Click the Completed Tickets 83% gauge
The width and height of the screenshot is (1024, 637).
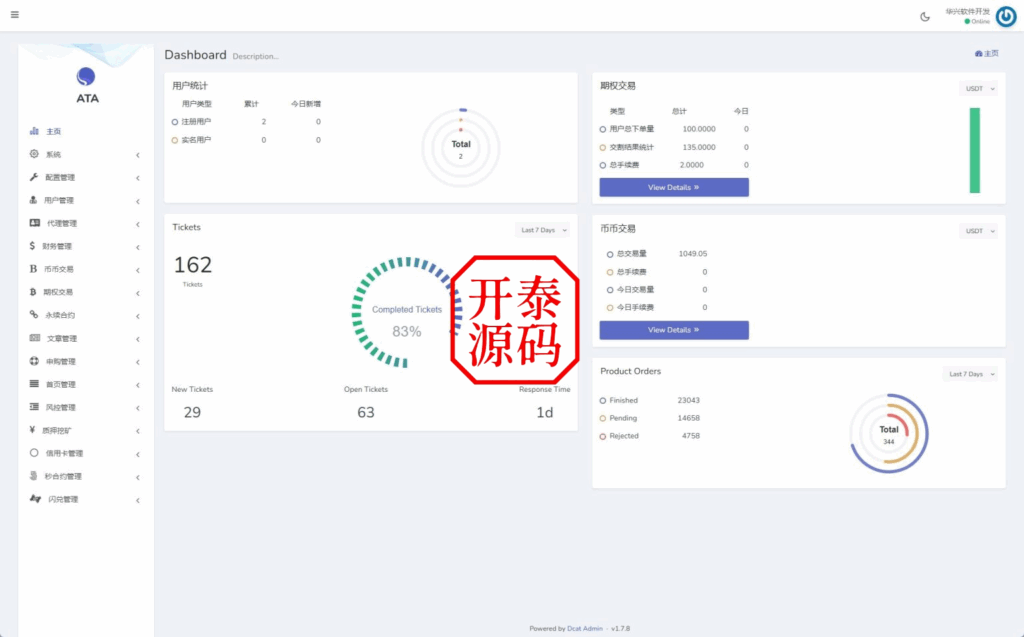(406, 312)
